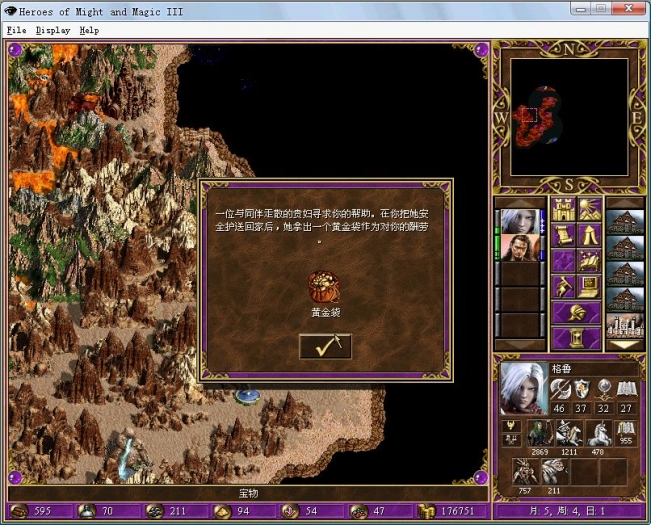Click the attack value 46
This screenshot has width=651, height=525.
tap(559, 408)
